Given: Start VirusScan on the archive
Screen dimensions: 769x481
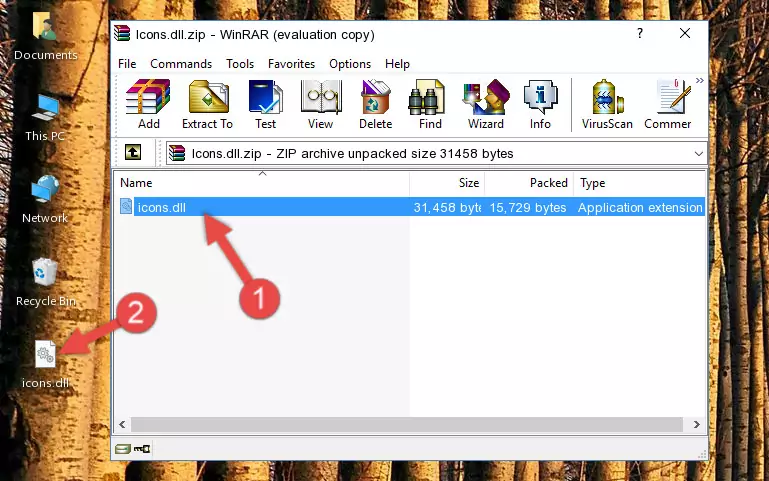Looking at the screenshot, I should pyautogui.click(x=607, y=104).
